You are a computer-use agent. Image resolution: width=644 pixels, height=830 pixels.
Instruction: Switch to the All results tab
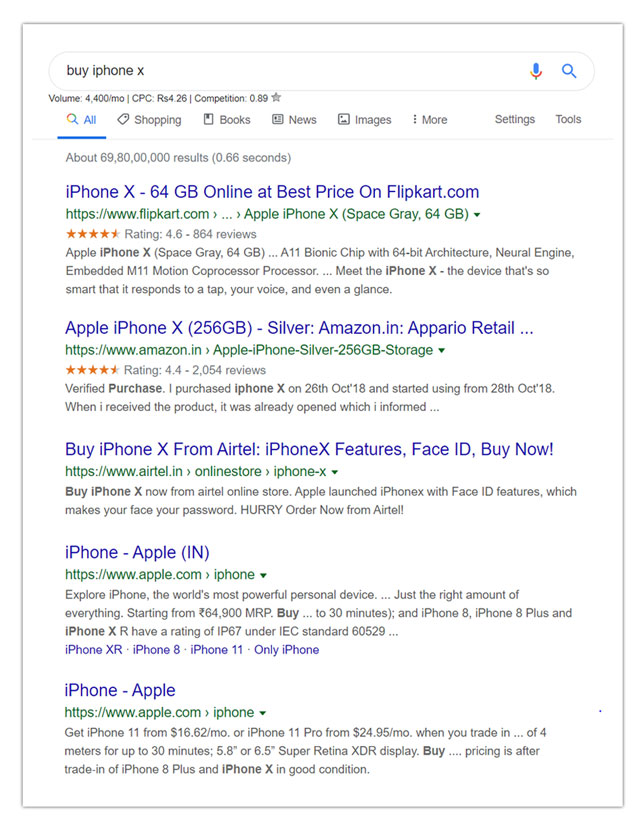click(81, 120)
